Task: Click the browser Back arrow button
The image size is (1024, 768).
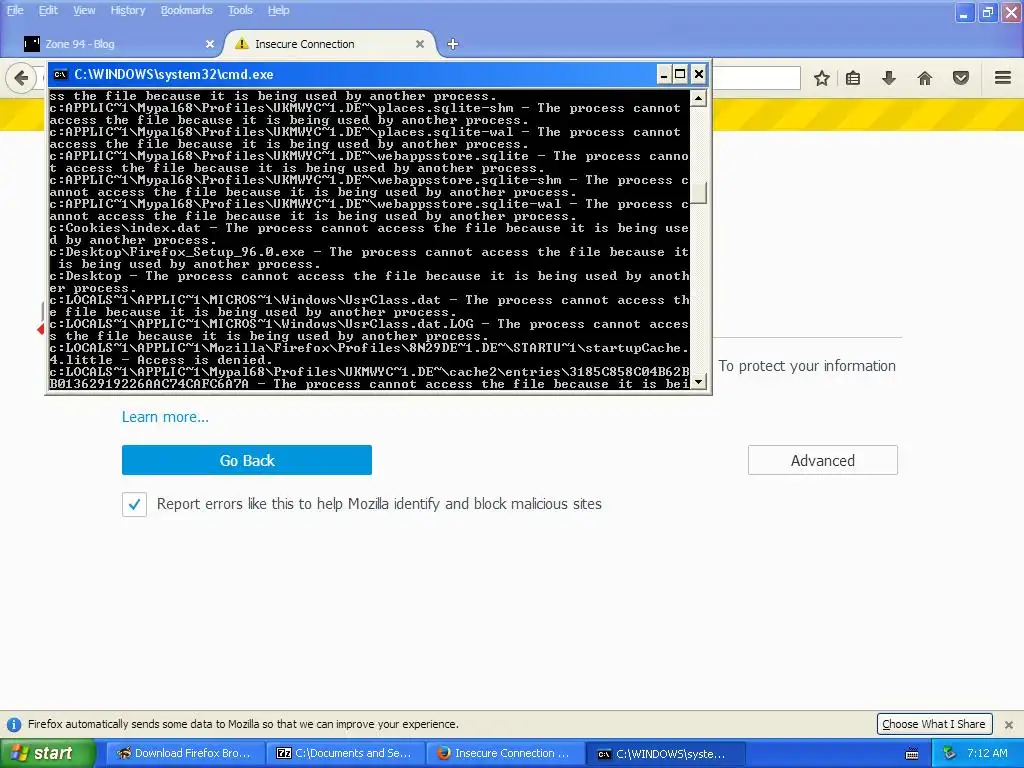Action: click(21, 78)
